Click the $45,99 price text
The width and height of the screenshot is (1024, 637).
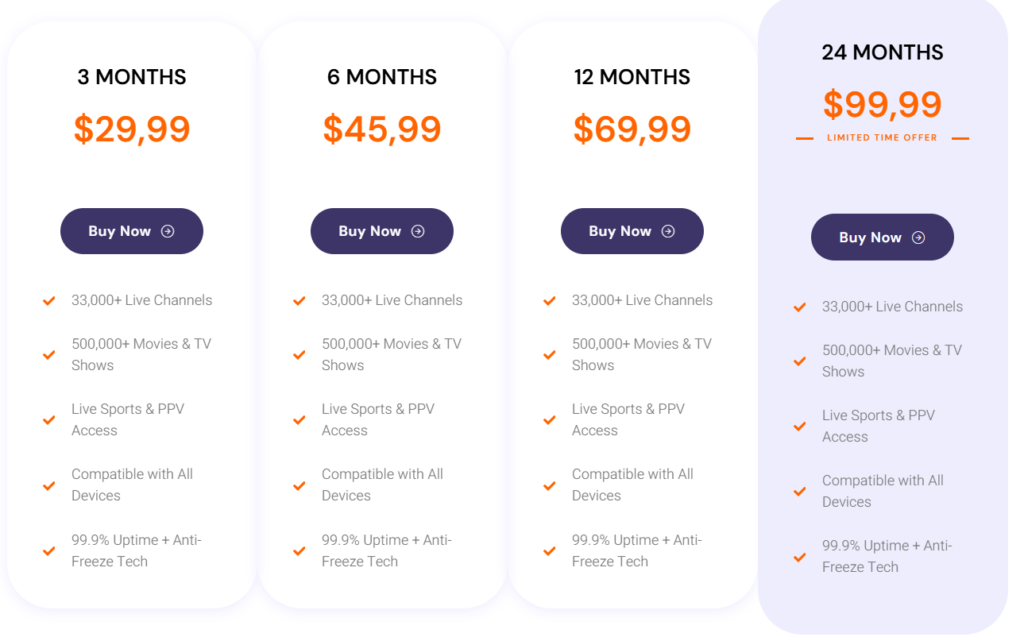click(x=382, y=129)
